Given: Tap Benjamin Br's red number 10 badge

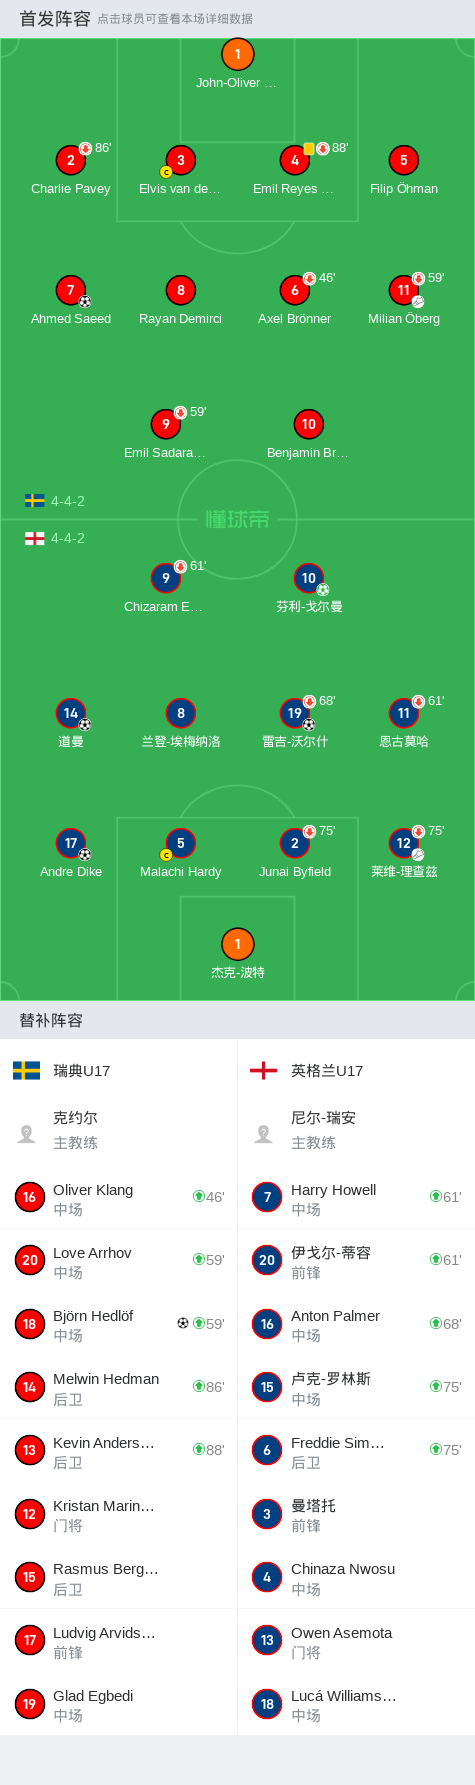Looking at the screenshot, I should (x=309, y=424).
